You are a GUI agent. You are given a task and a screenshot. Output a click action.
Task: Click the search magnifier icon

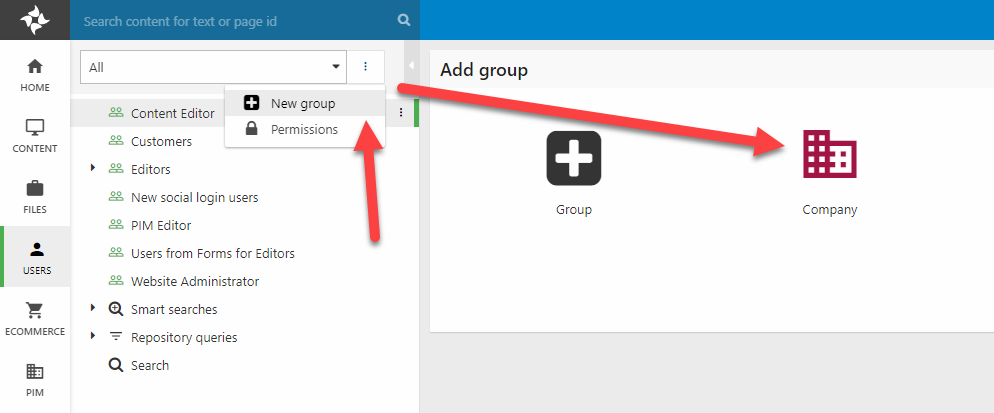point(403,20)
